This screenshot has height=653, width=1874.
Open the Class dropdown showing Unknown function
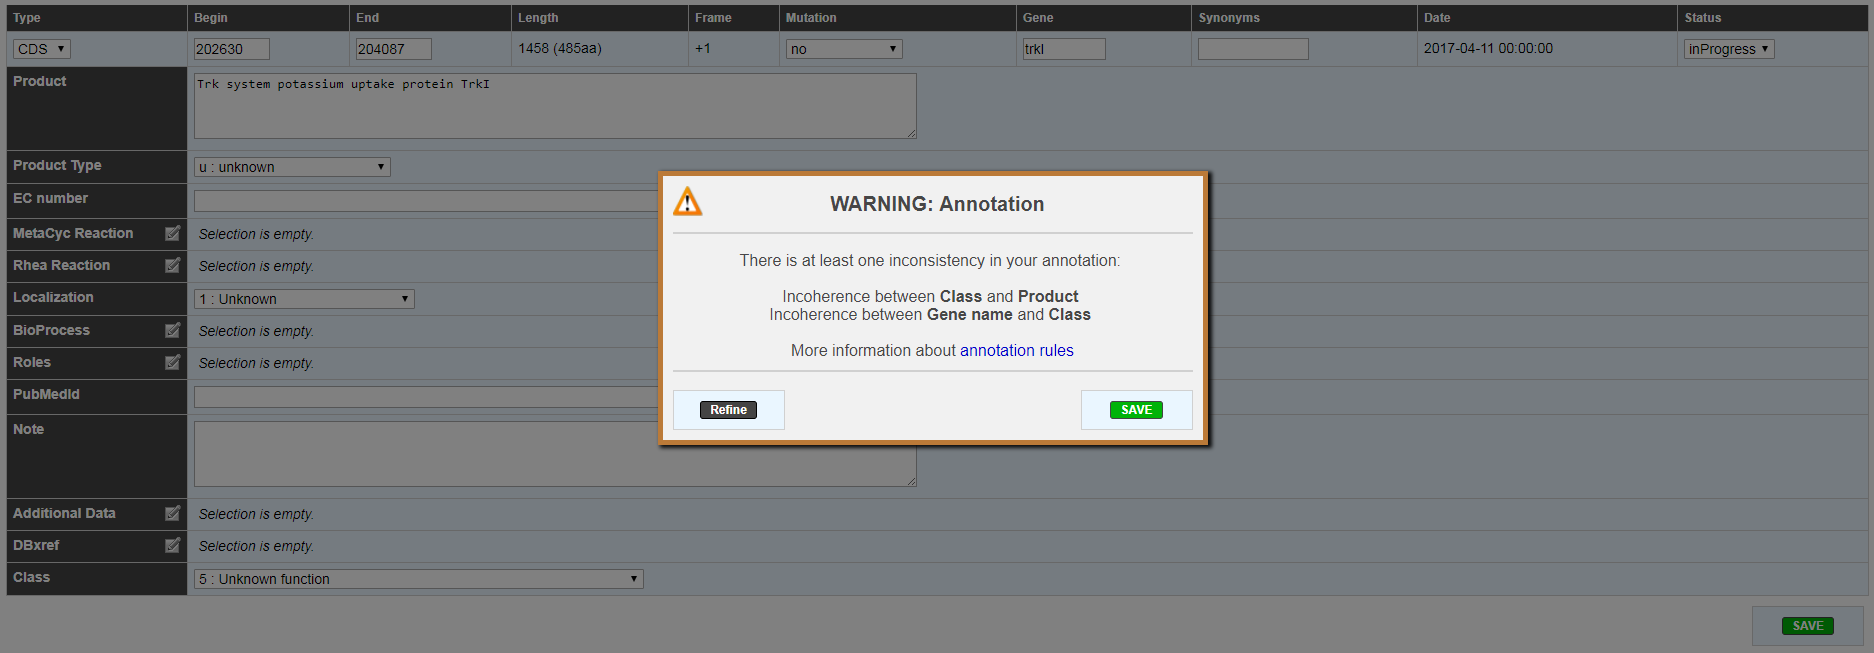point(419,579)
